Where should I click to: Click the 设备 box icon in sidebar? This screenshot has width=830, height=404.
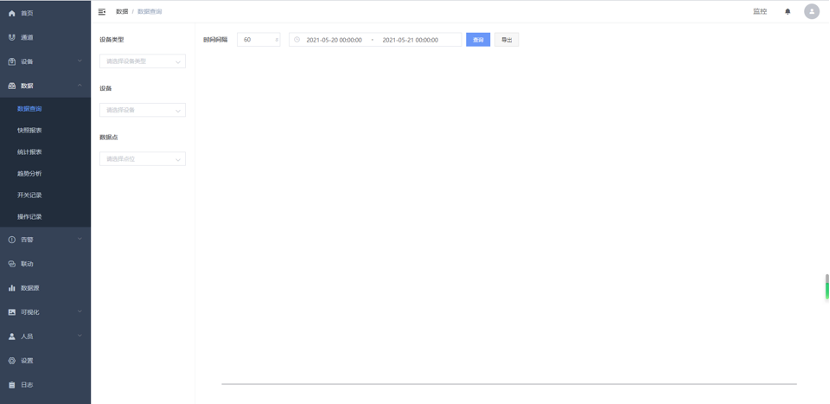coord(12,62)
